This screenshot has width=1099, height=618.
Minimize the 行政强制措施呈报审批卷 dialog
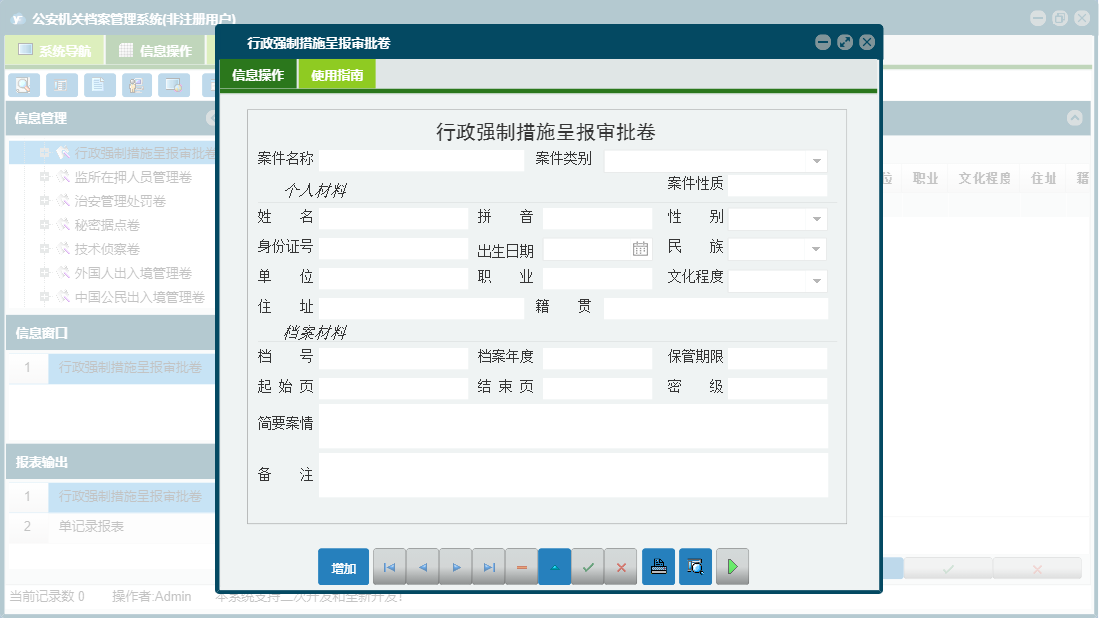tap(823, 43)
